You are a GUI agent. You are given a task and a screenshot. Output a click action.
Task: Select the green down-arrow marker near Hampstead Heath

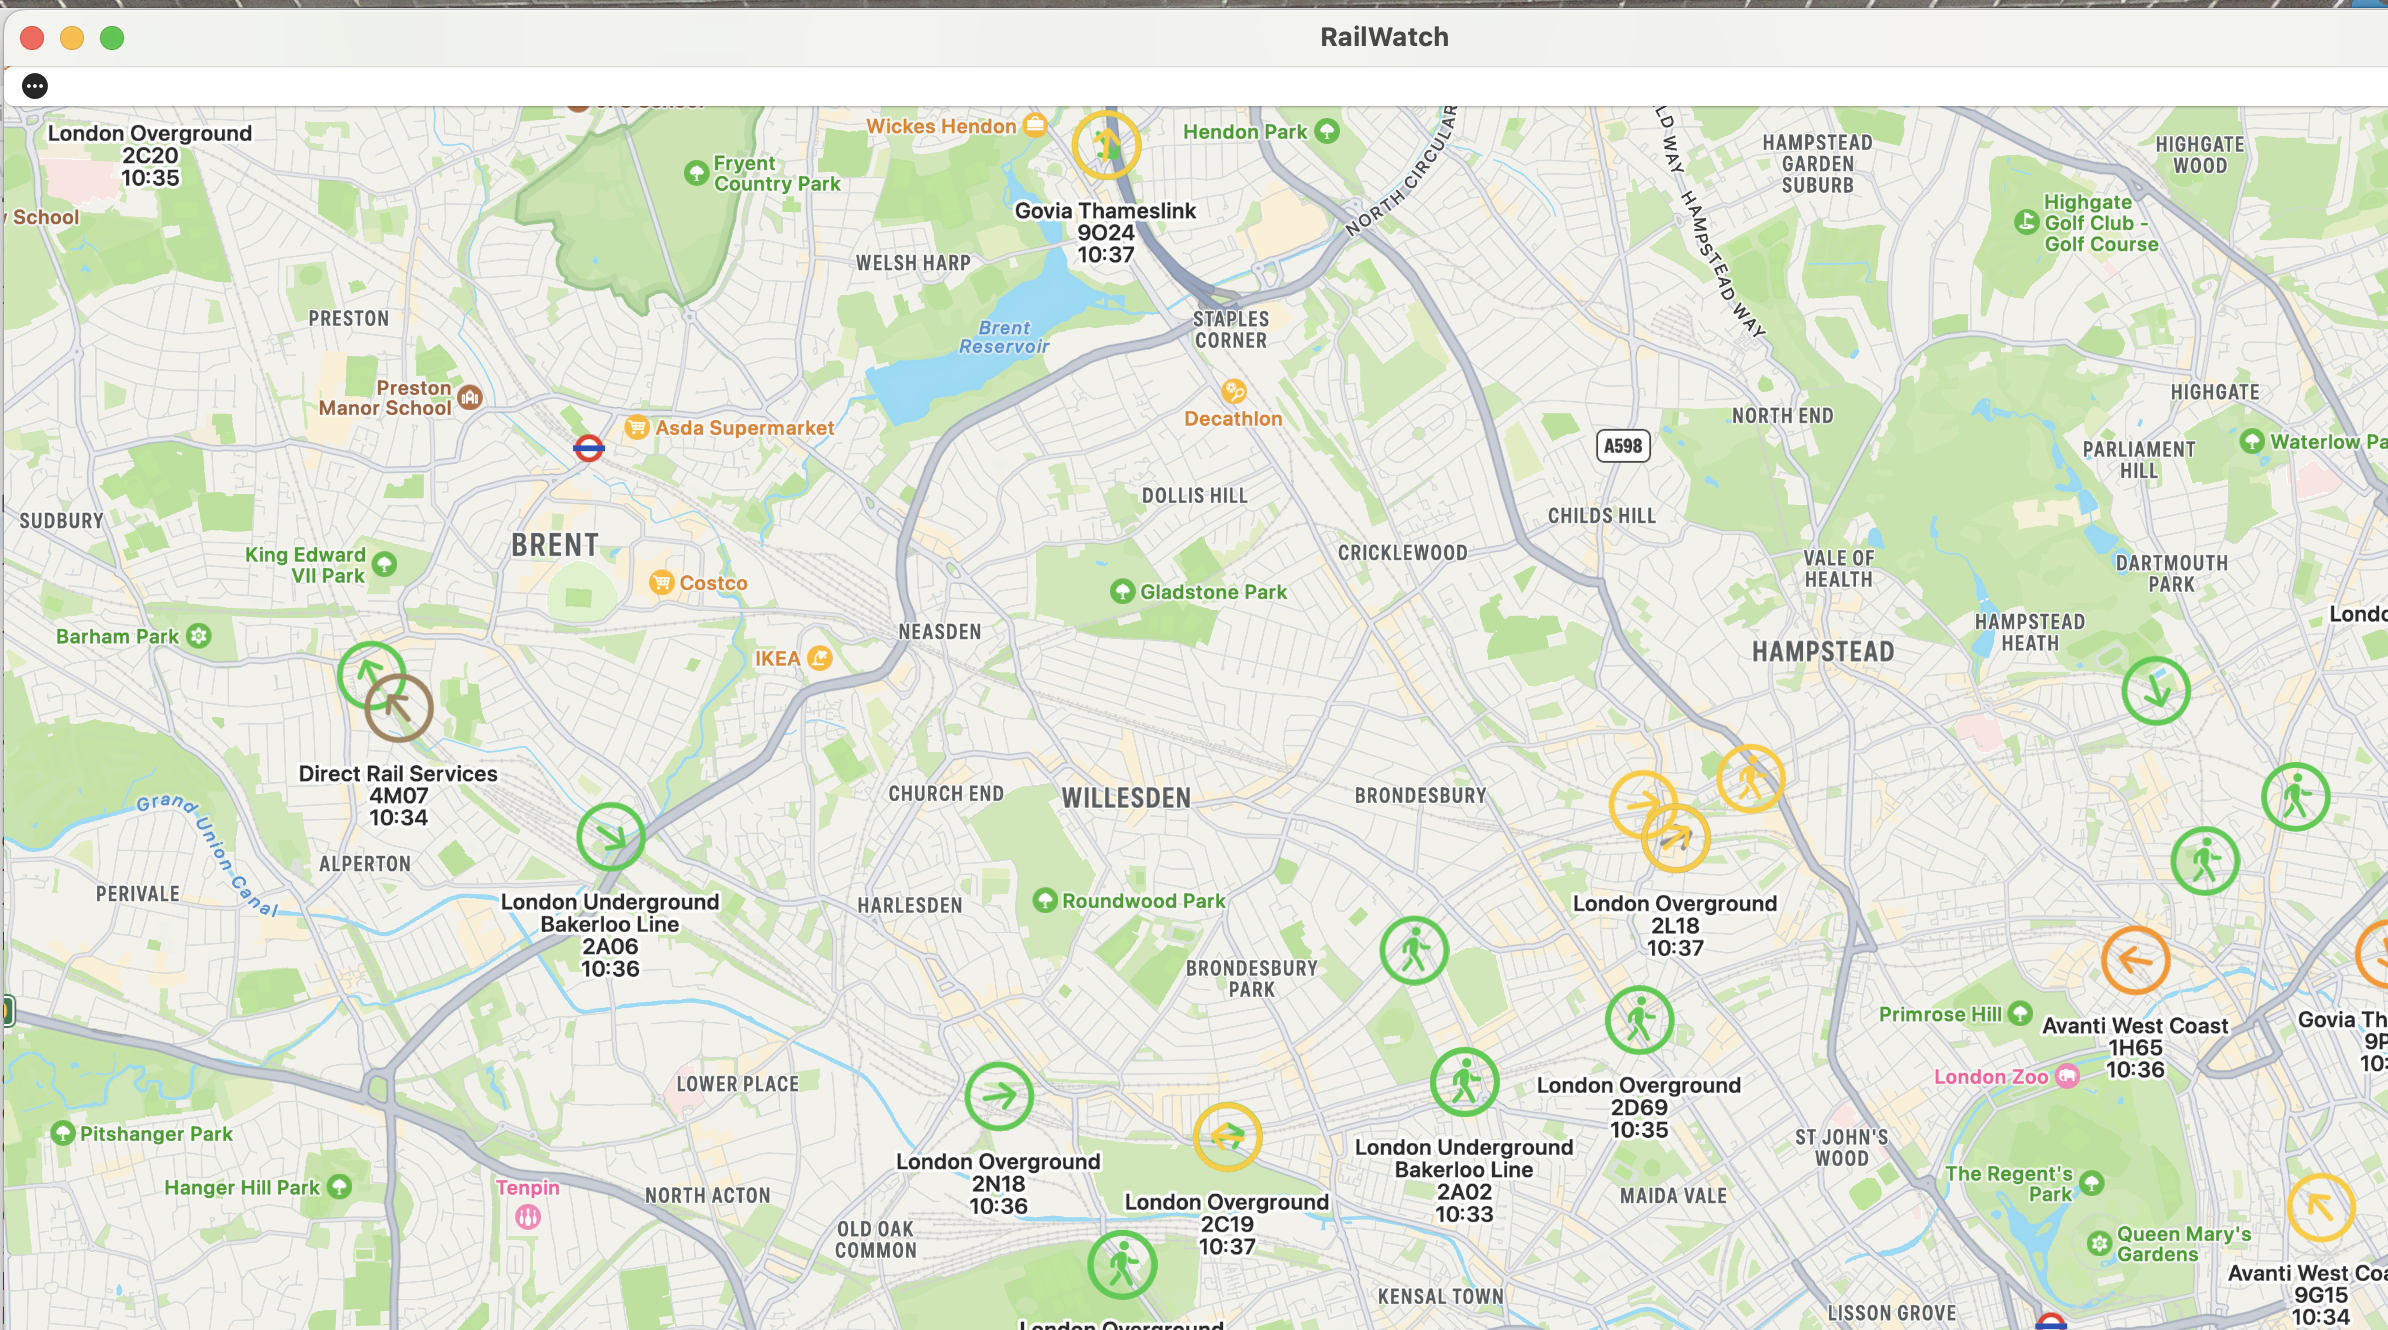tap(2156, 691)
